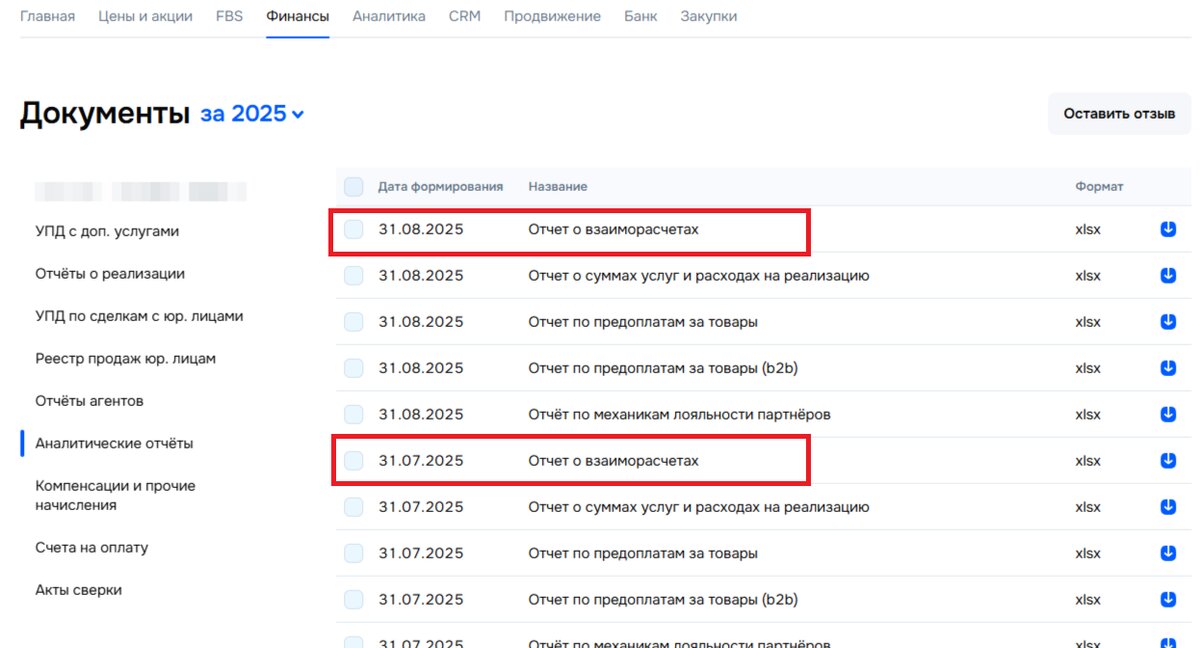Open Реестр продаж юр. лицам section
The width and height of the screenshot is (1200, 648).
point(125,358)
